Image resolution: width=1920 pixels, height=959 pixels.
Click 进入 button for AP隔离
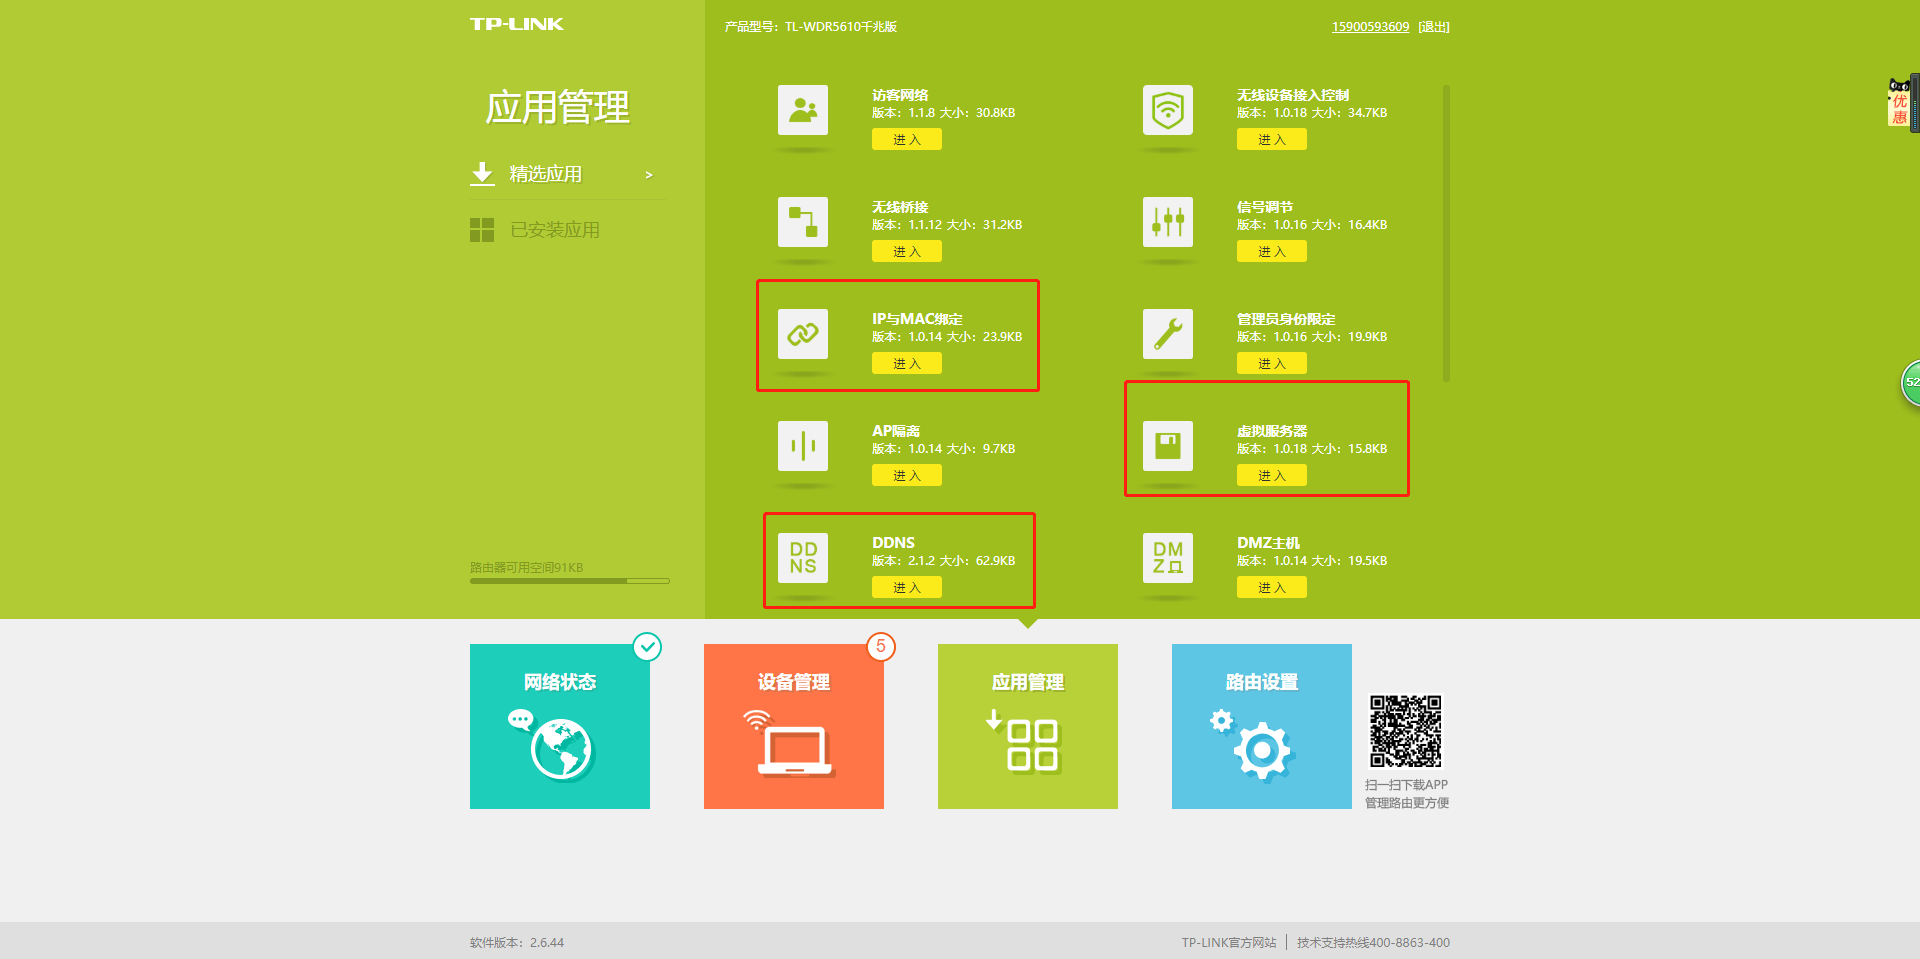907,476
